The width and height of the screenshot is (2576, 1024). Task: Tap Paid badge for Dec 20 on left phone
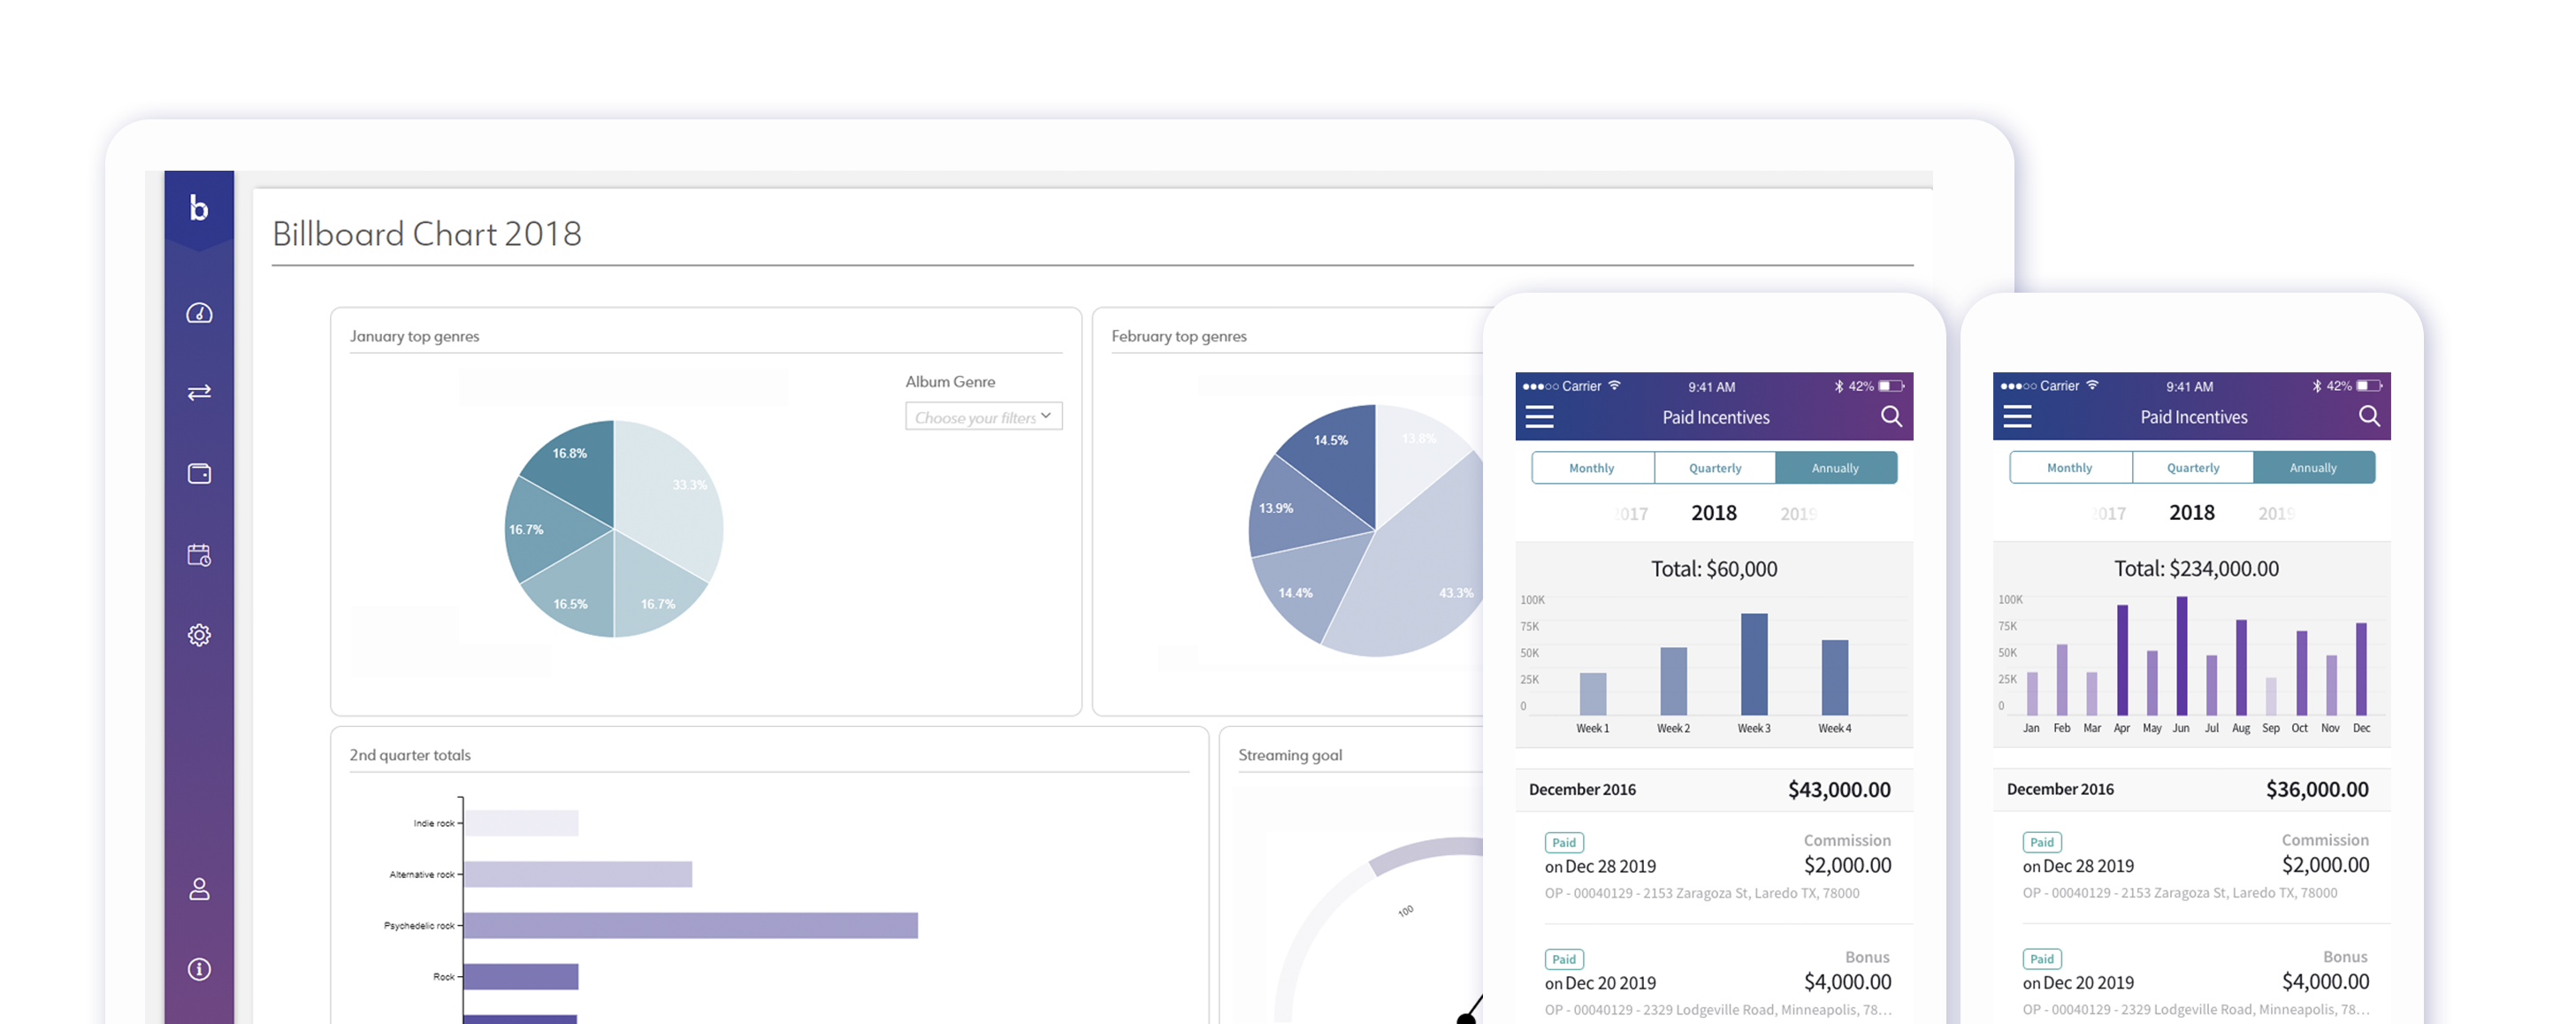click(1564, 959)
